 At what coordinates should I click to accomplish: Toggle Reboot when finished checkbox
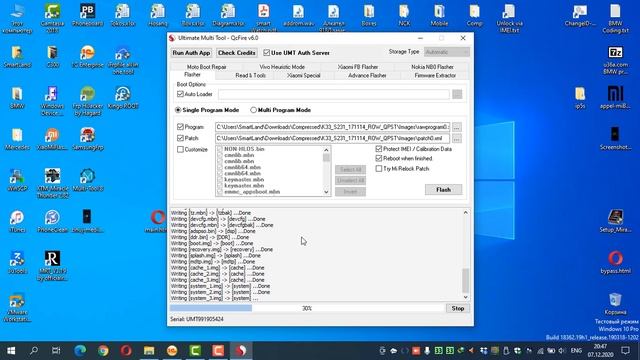379,158
